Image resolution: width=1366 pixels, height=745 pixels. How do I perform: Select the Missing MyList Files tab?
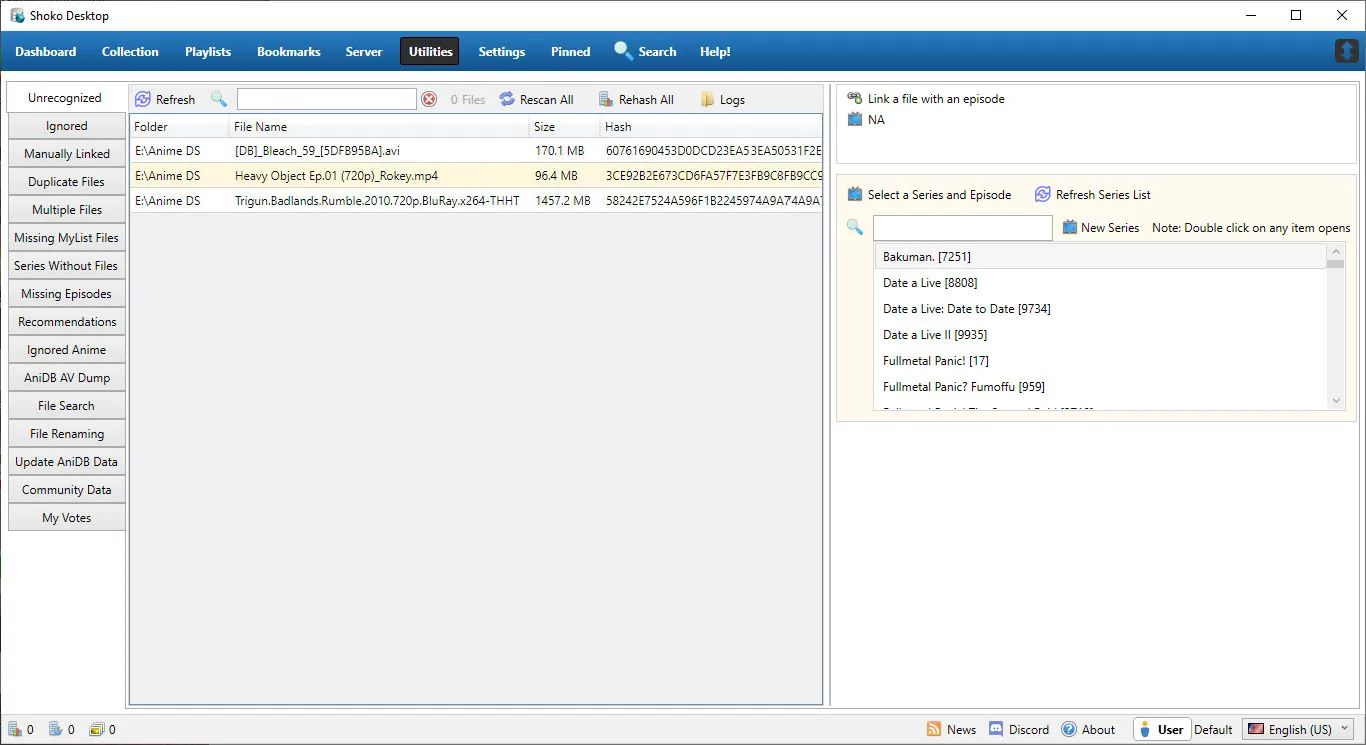click(67, 238)
